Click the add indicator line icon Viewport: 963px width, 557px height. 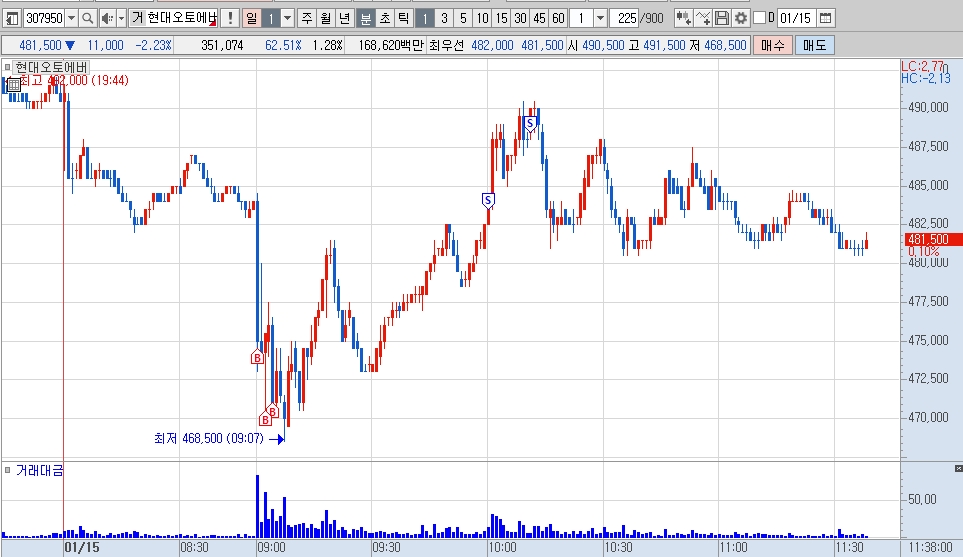coord(703,18)
